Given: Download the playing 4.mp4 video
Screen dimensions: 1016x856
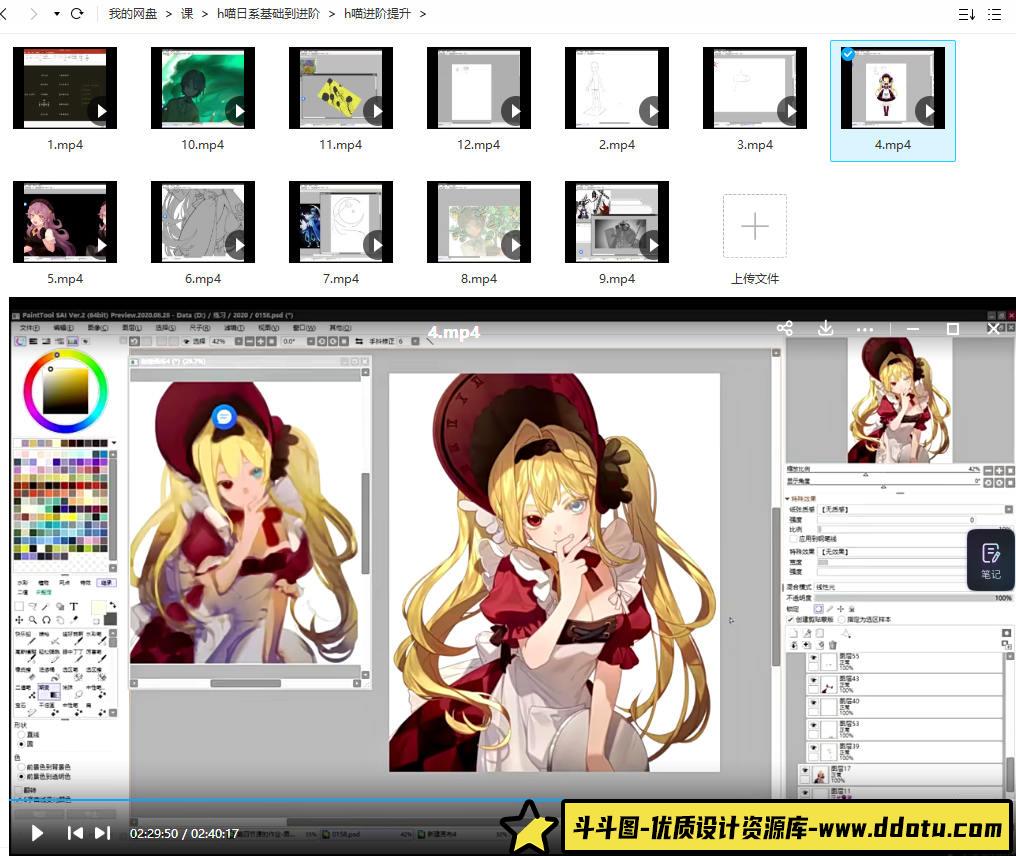Looking at the screenshot, I should (x=826, y=329).
